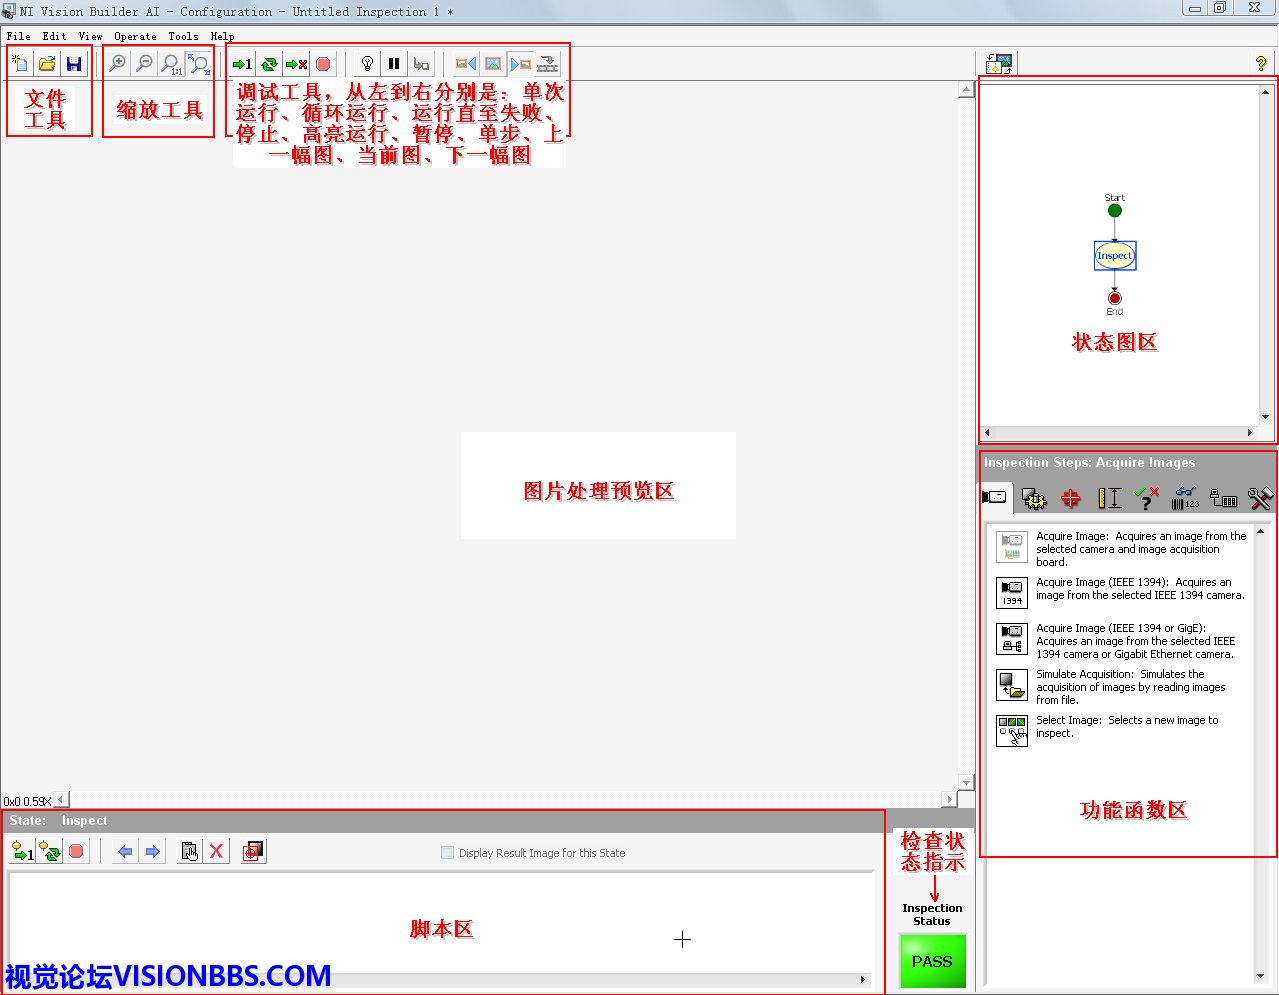Image resolution: width=1279 pixels, height=995 pixels.
Task: Open the View menu
Action: (91, 36)
